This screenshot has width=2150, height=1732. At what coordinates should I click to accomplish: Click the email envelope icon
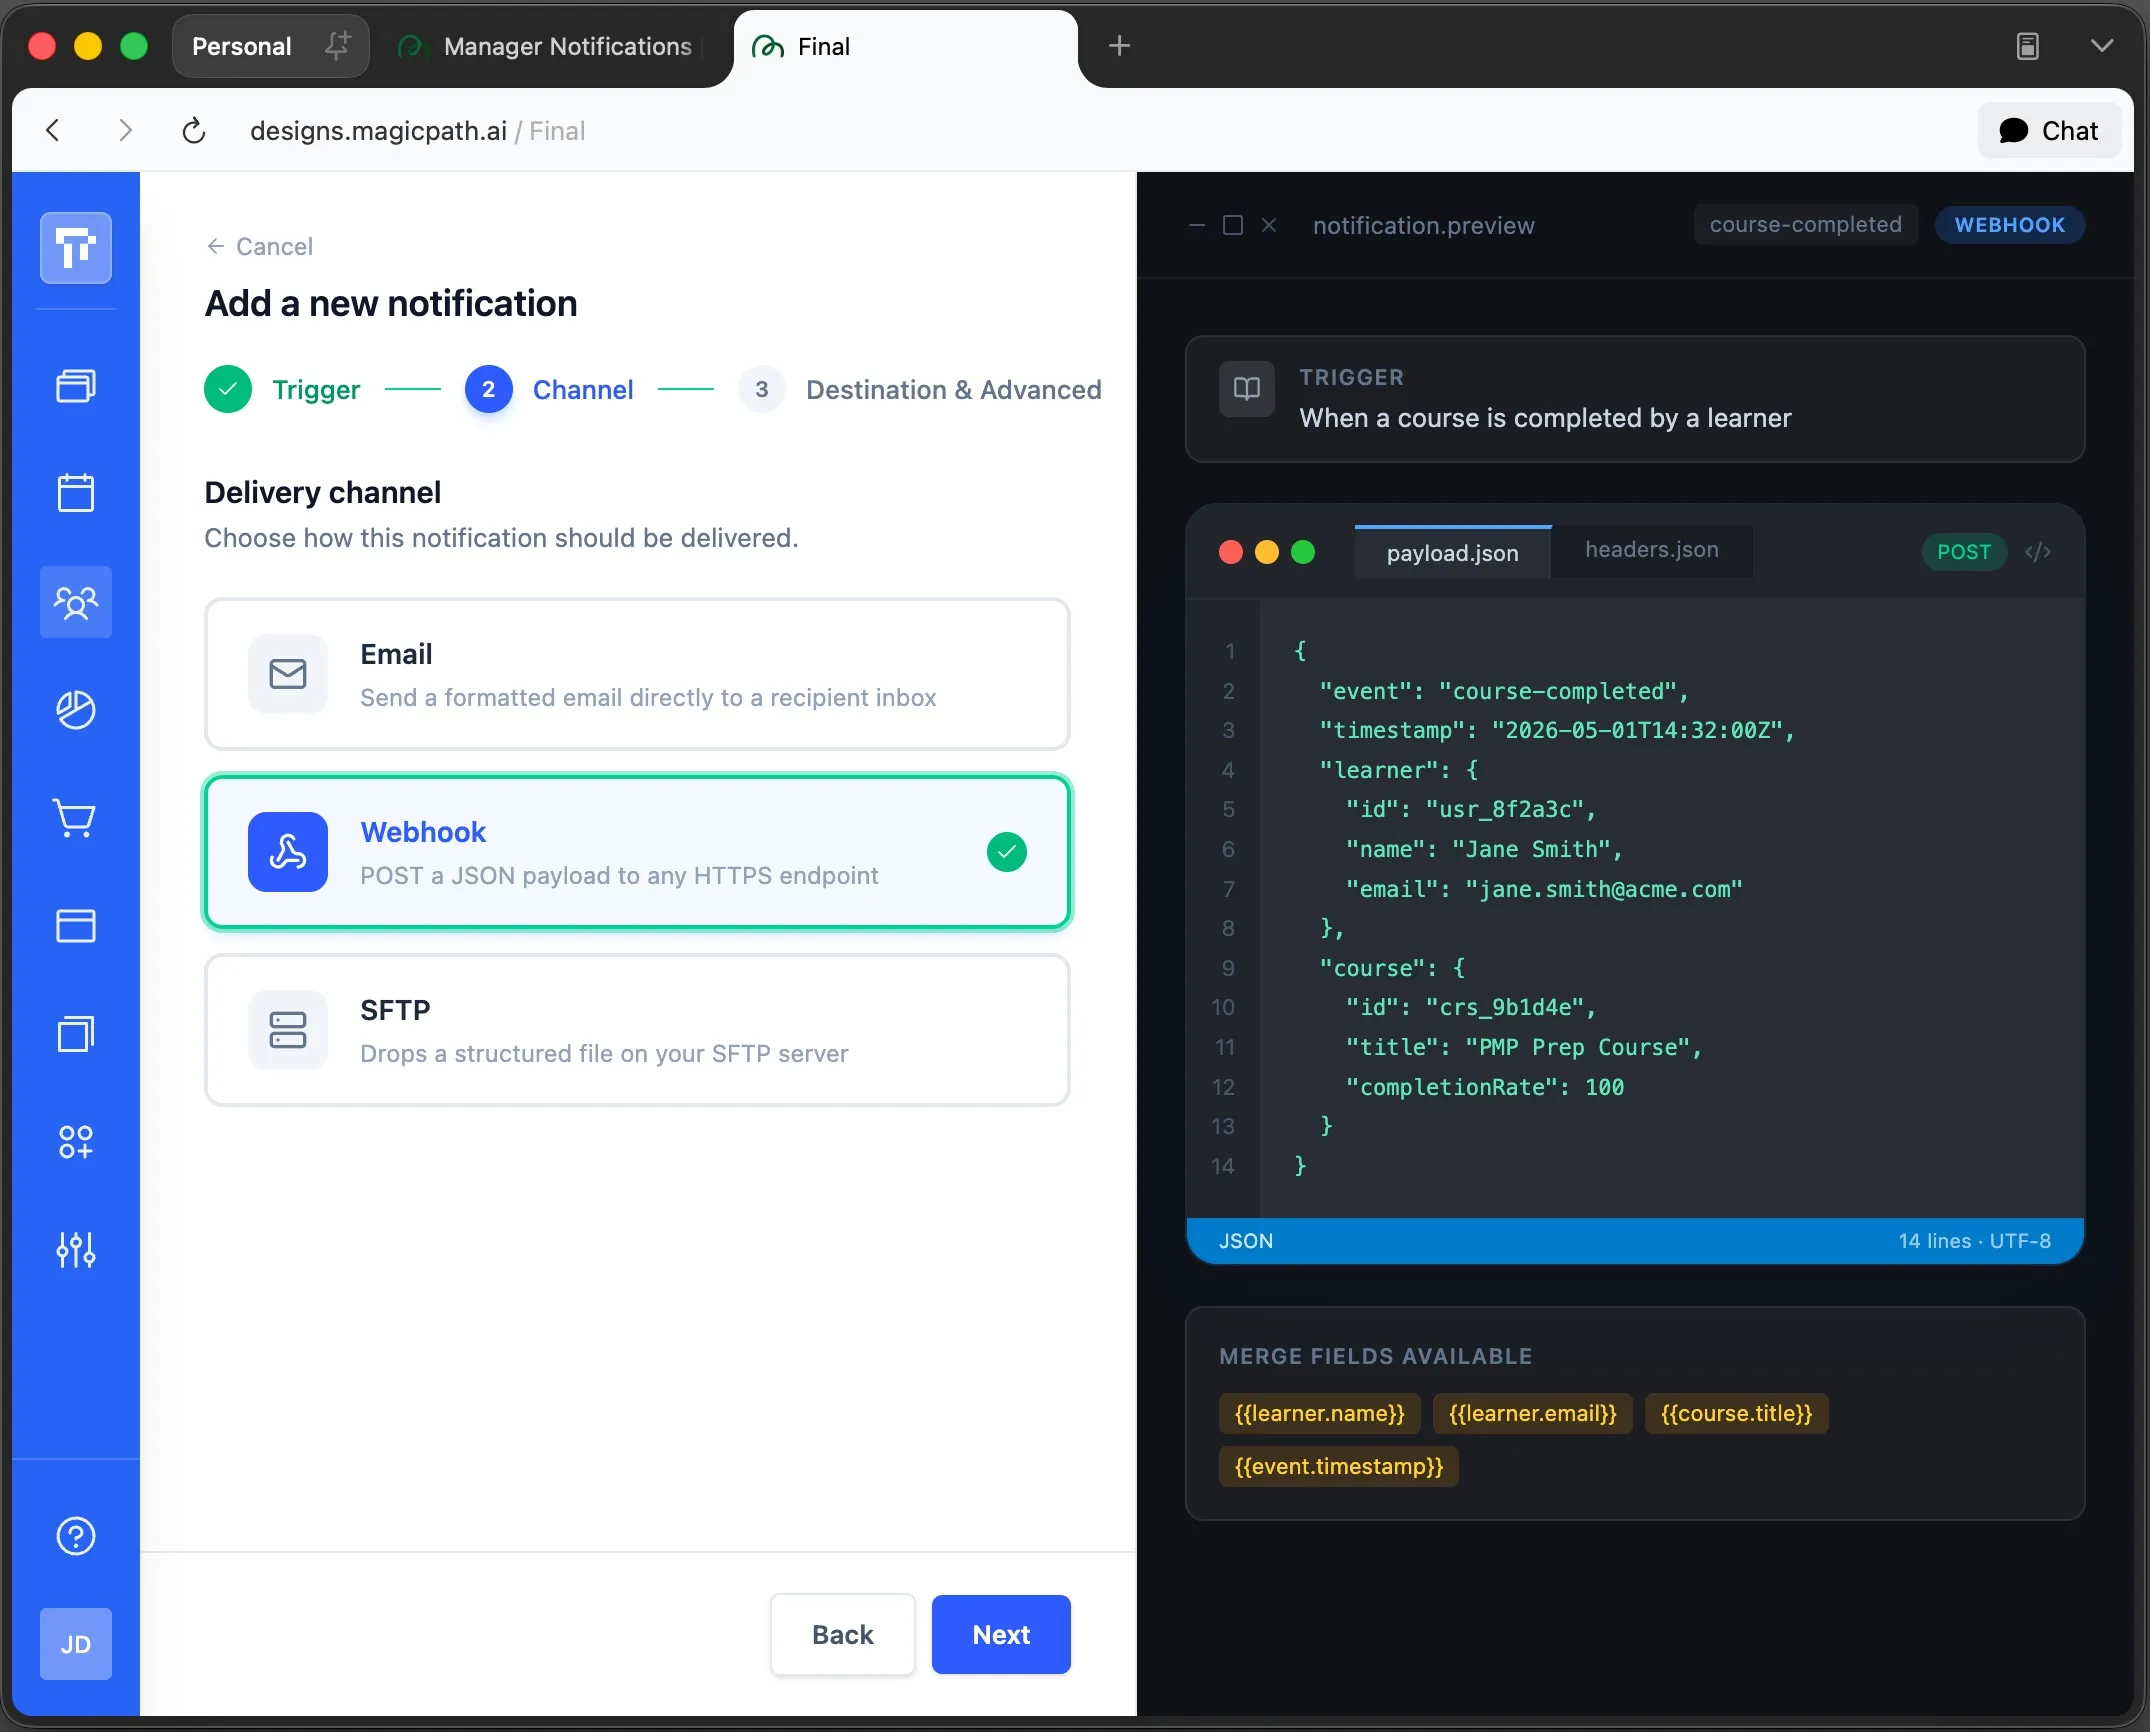pos(288,674)
